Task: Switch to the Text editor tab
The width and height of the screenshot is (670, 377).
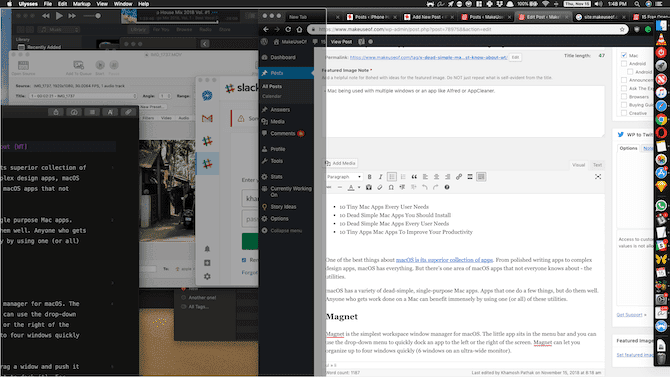Action: [597, 165]
